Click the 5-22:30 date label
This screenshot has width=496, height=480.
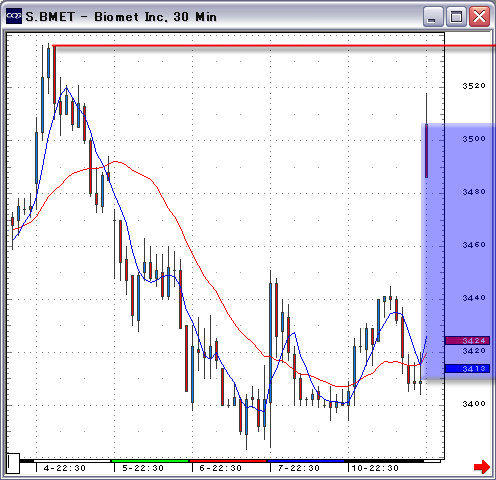[143, 468]
